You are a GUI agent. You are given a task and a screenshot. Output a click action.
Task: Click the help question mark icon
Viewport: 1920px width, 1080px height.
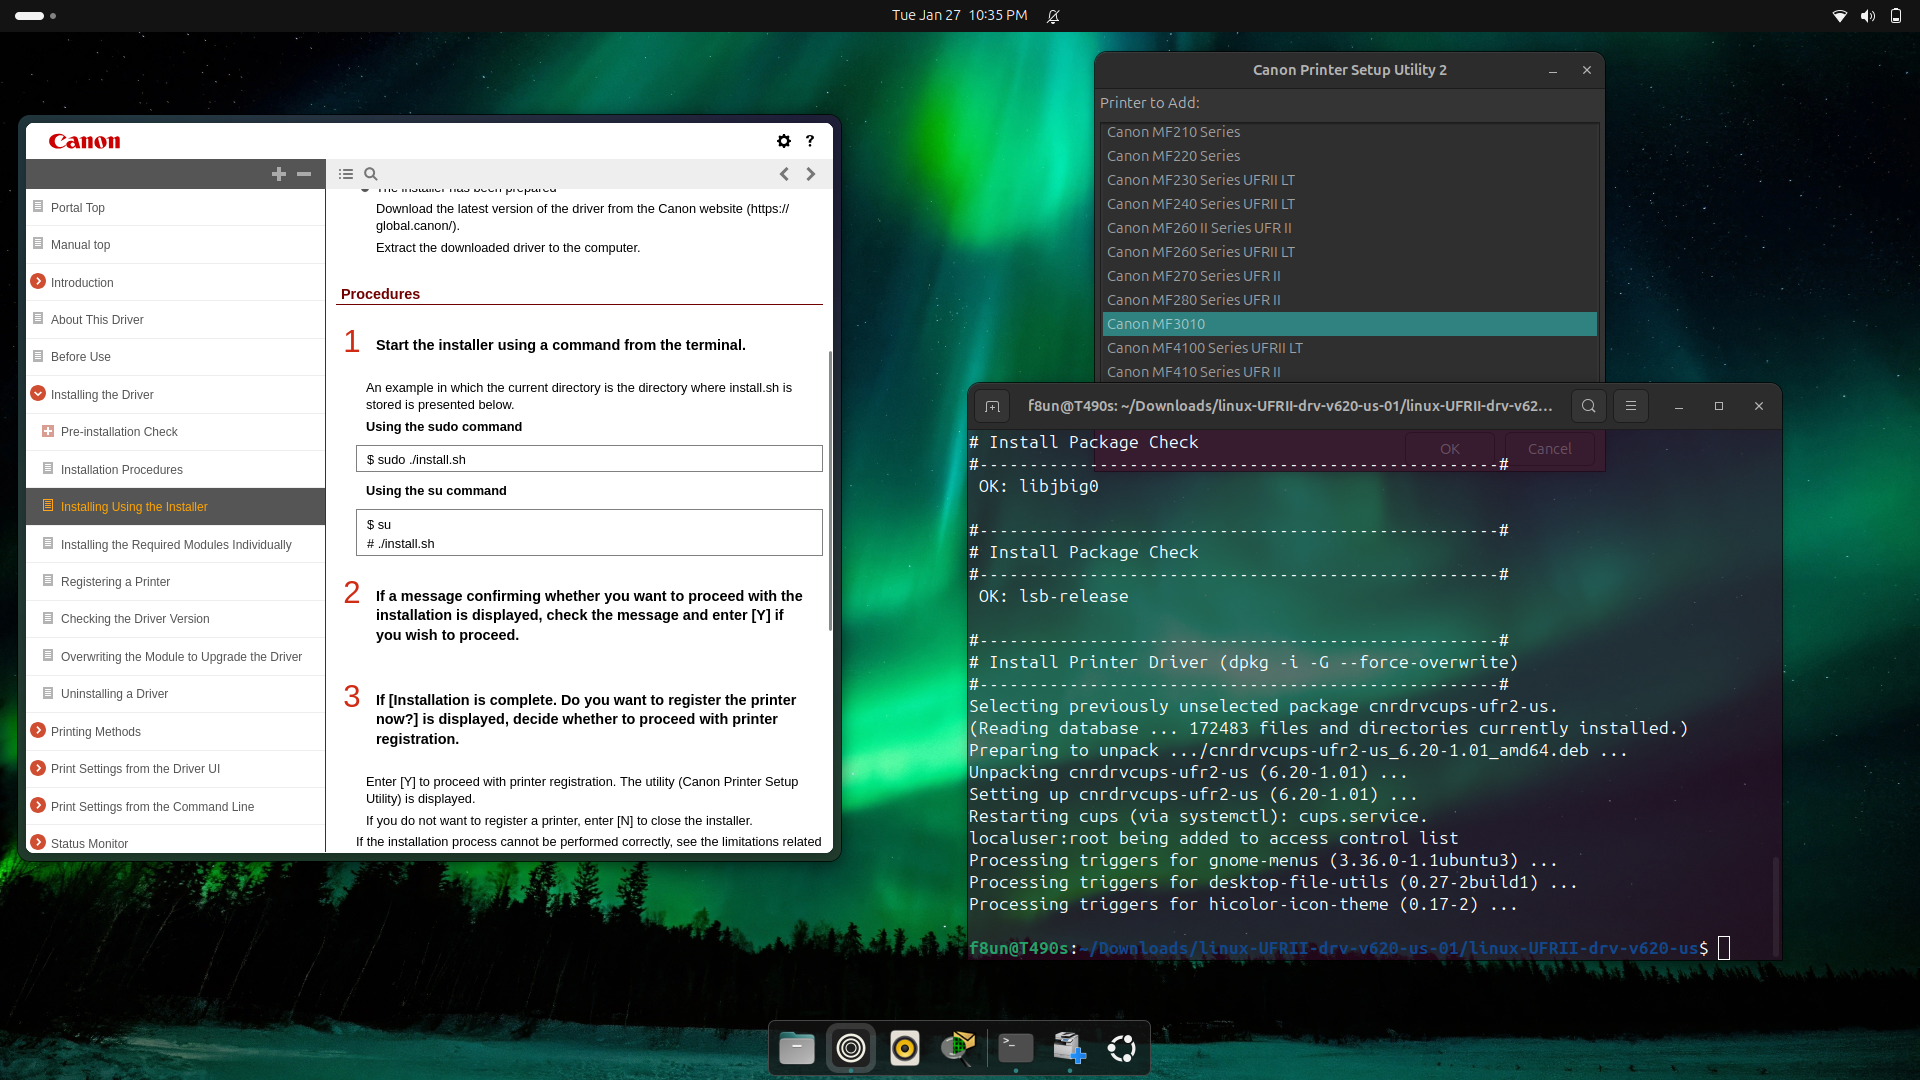pos(810,141)
